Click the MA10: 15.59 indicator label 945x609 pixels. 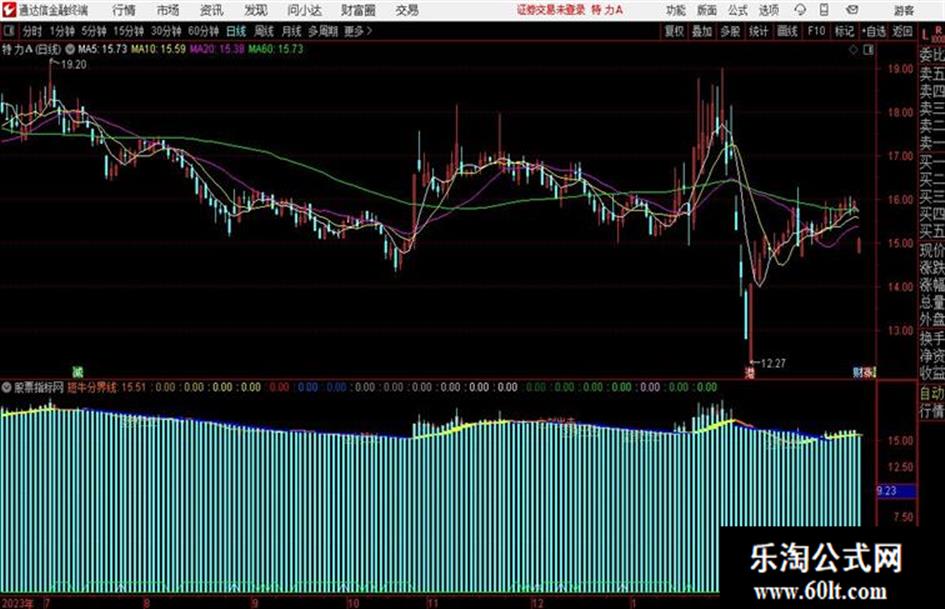pos(159,49)
